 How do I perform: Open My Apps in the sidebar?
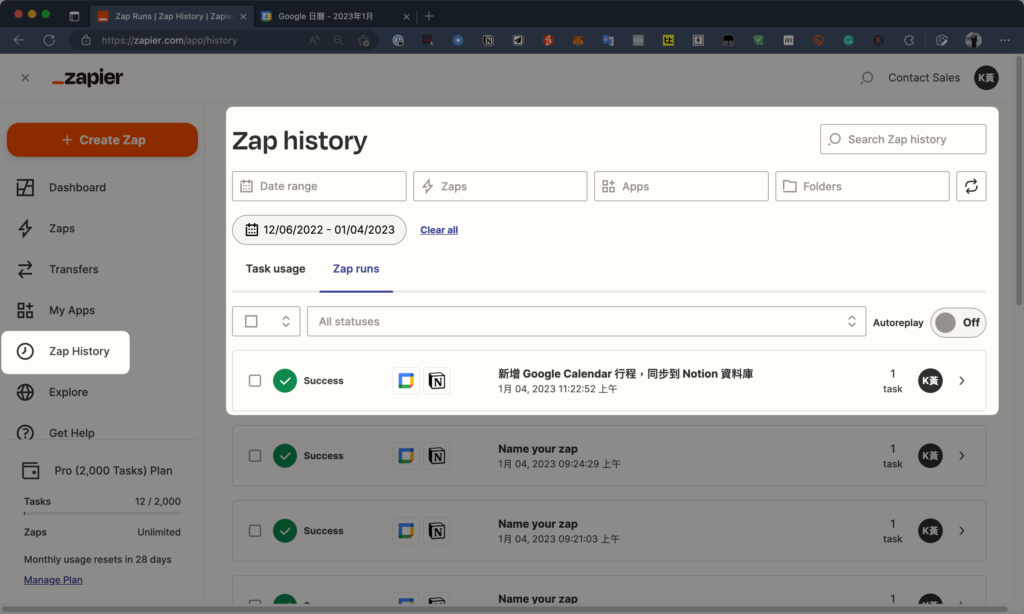point(71,310)
